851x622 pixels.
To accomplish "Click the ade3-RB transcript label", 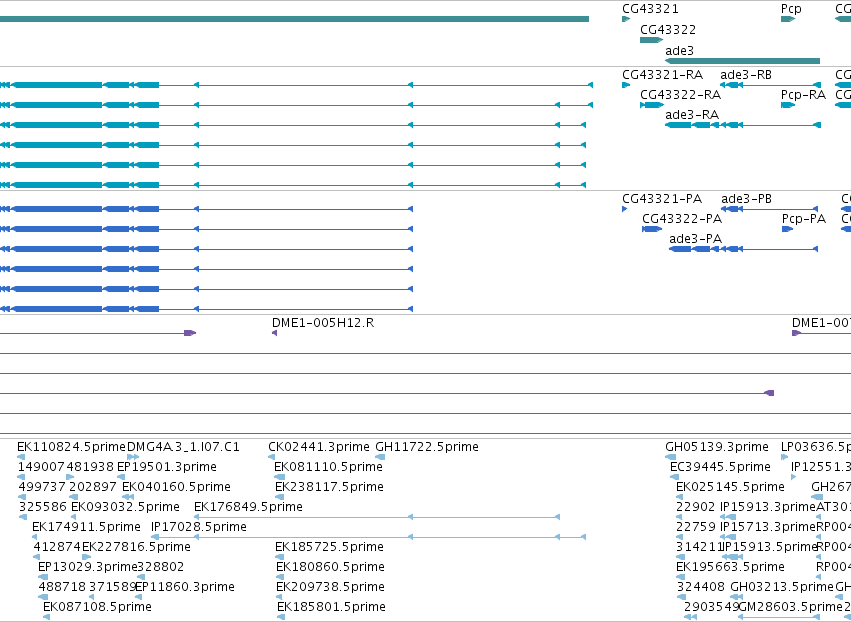I will pyautogui.click(x=746, y=74).
